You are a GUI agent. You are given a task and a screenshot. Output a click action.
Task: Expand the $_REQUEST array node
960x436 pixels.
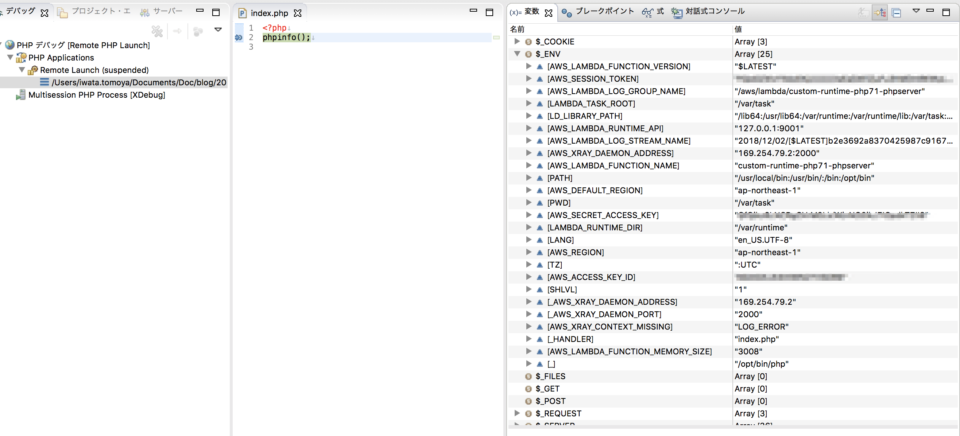[517, 413]
